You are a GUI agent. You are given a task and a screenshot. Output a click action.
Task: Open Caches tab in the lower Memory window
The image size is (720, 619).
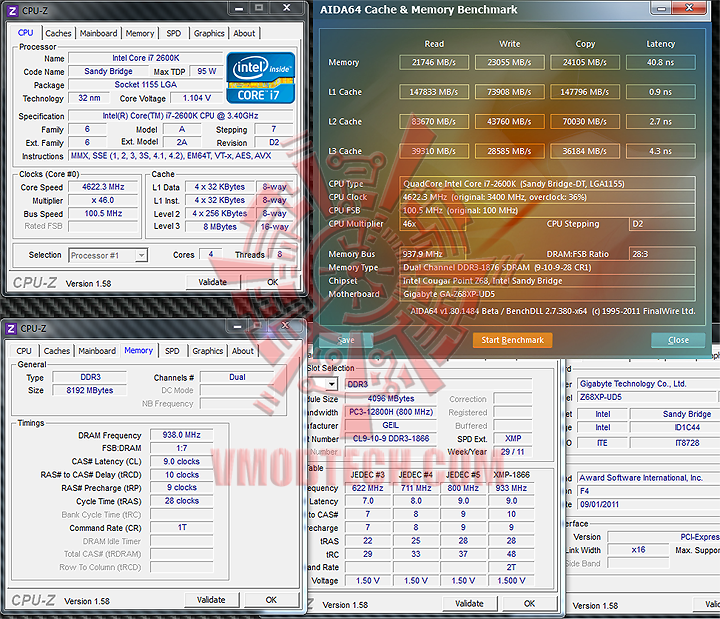[x=57, y=351]
